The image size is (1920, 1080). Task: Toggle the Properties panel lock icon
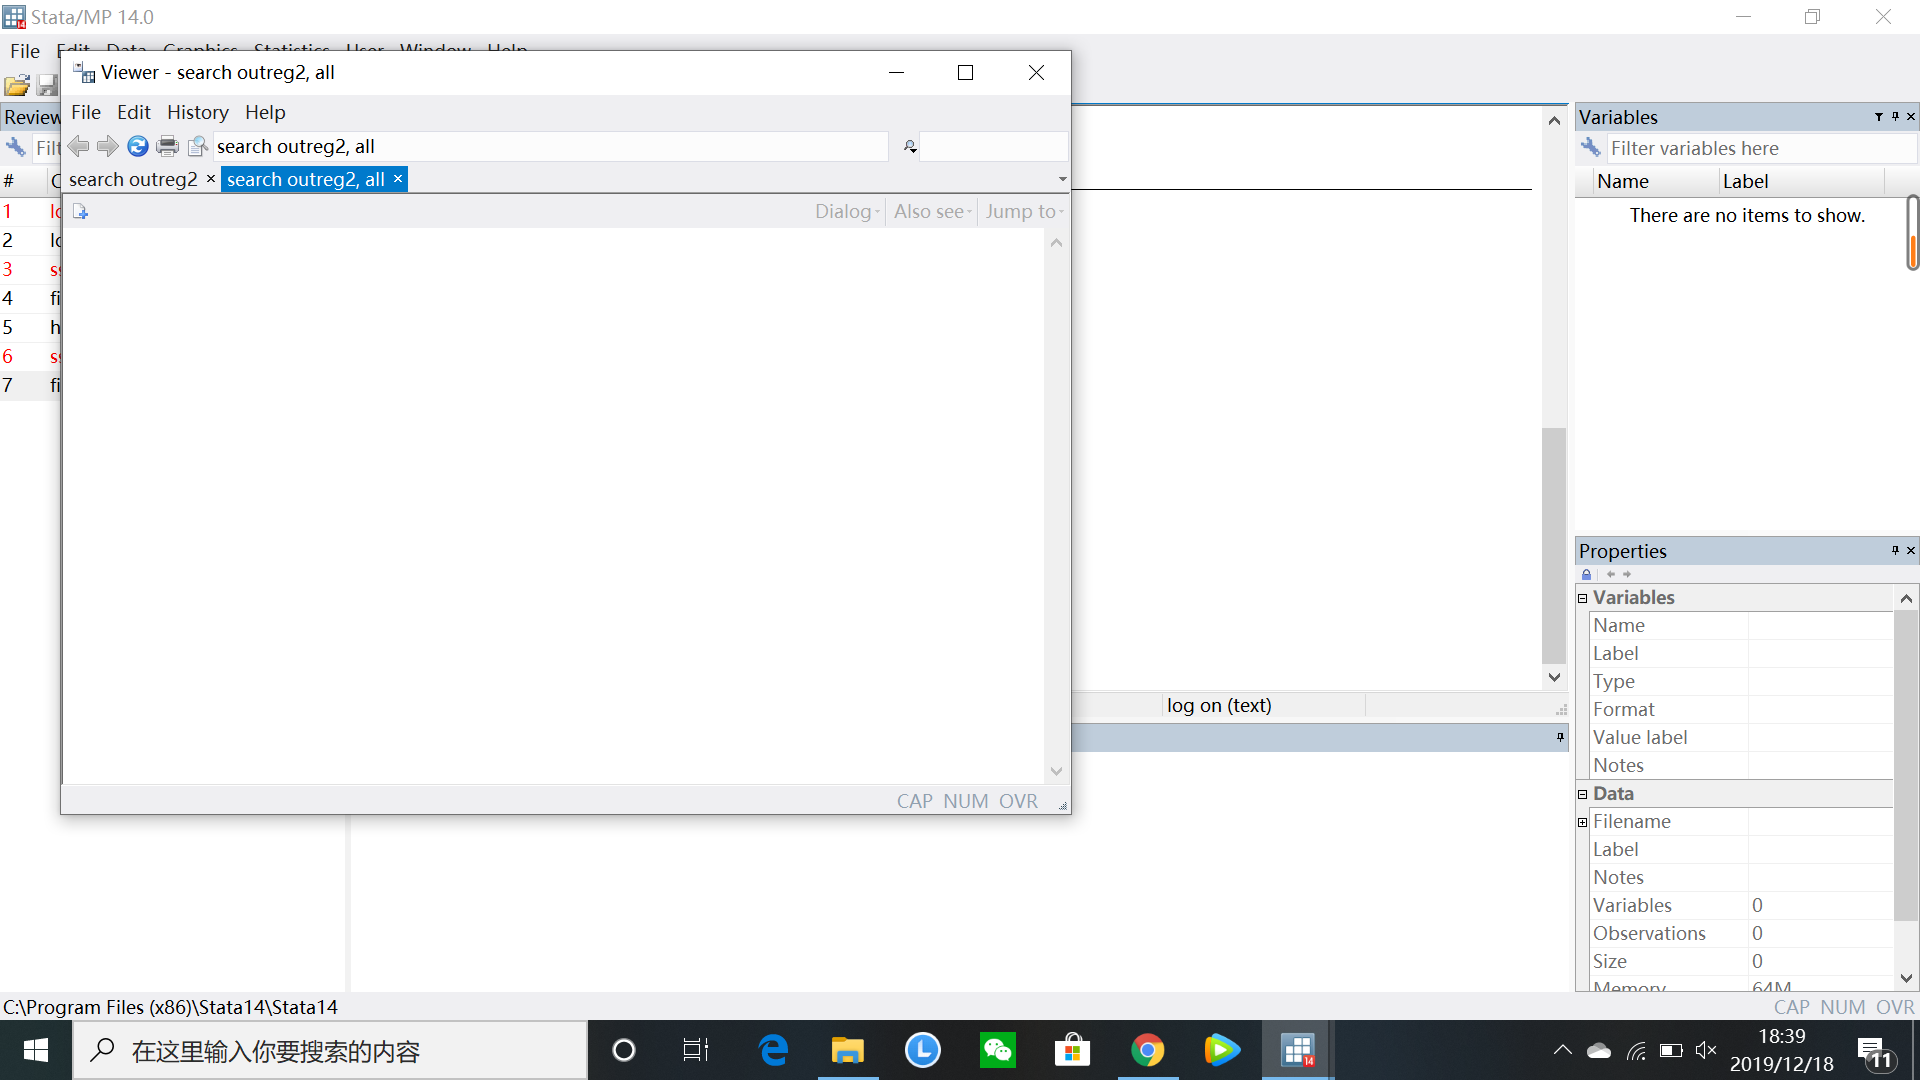(1586, 574)
